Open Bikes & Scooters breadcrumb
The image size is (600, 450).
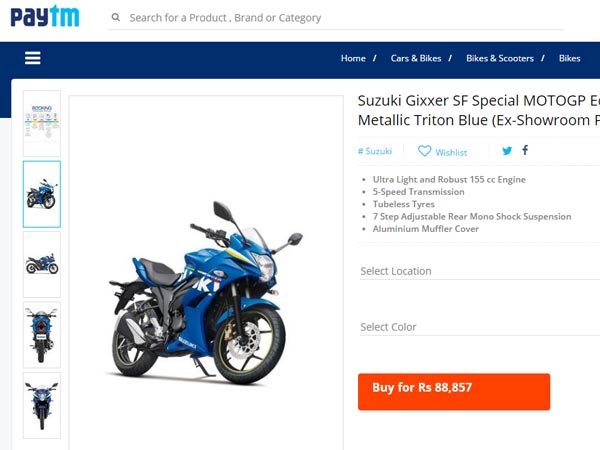[500, 58]
